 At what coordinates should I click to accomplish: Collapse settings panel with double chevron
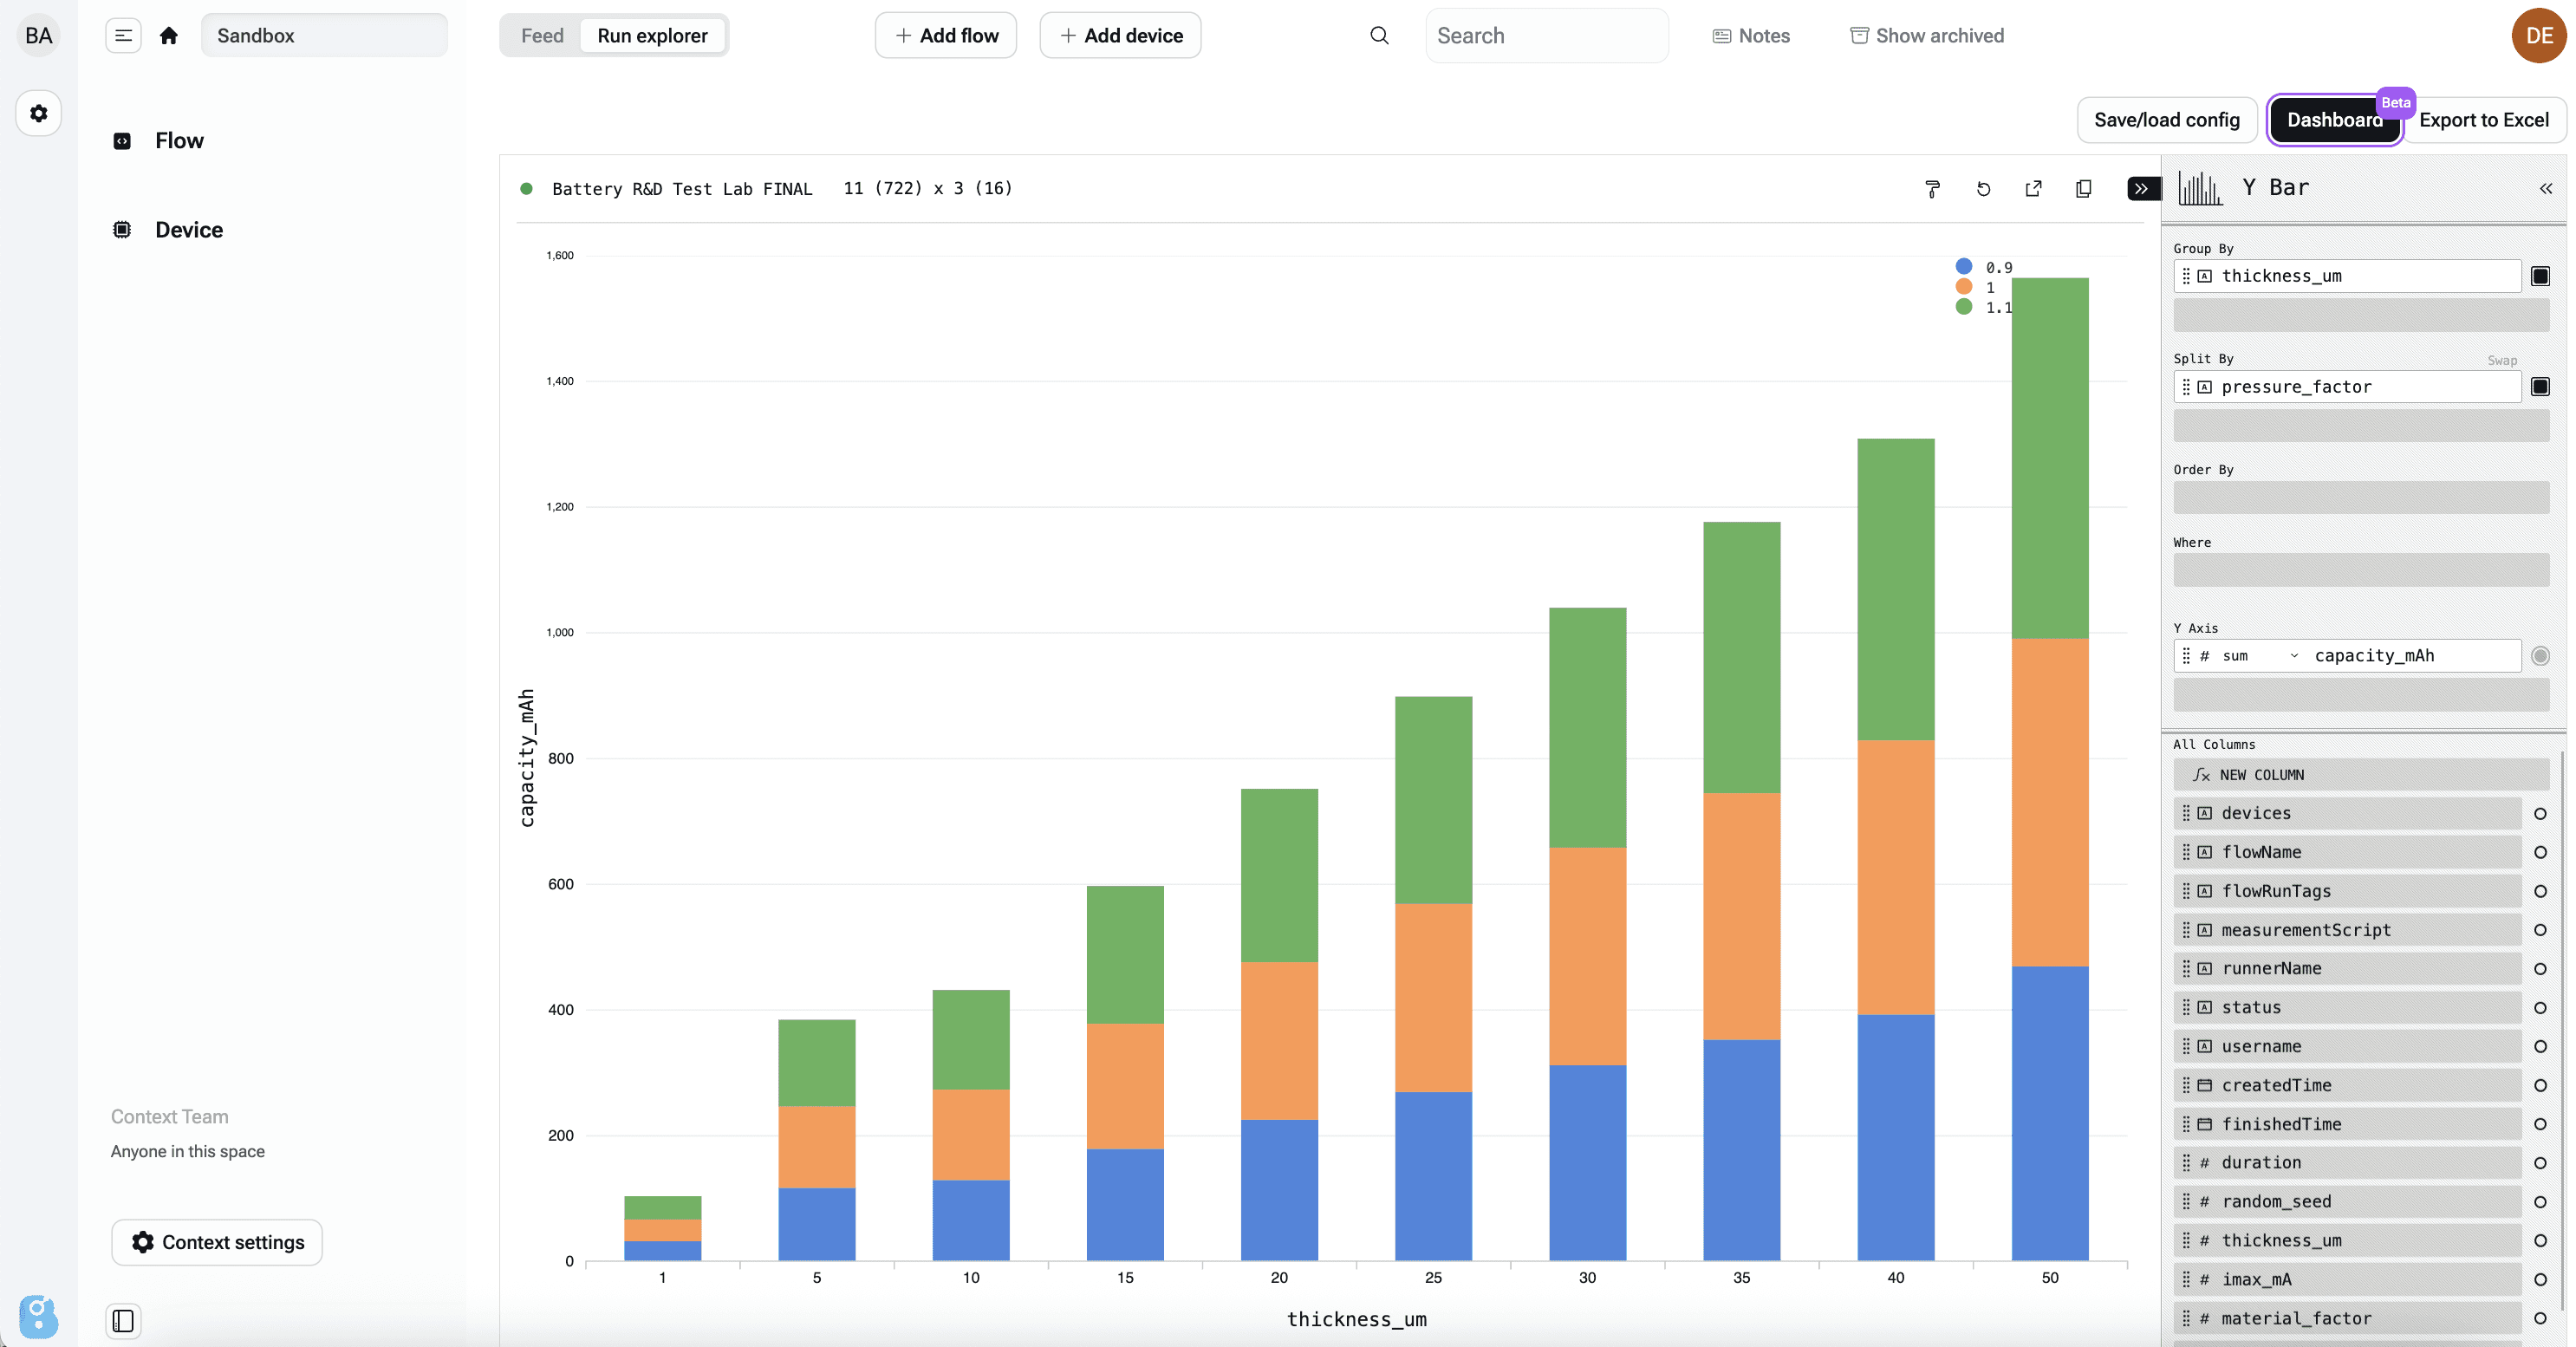click(x=2545, y=189)
